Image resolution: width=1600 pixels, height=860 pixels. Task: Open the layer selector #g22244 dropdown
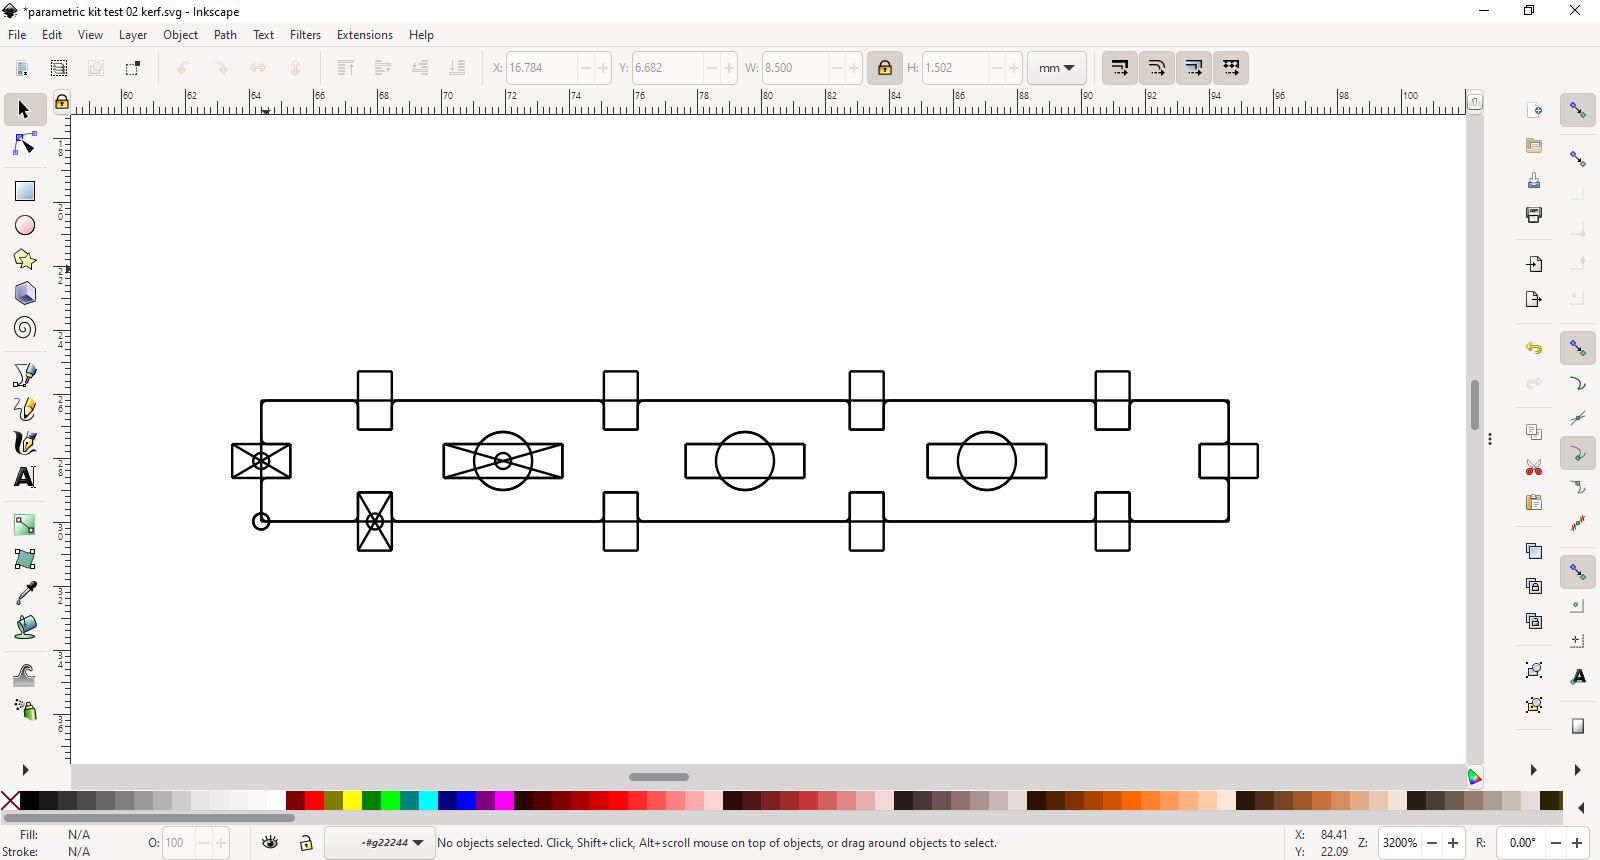pos(381,843)
